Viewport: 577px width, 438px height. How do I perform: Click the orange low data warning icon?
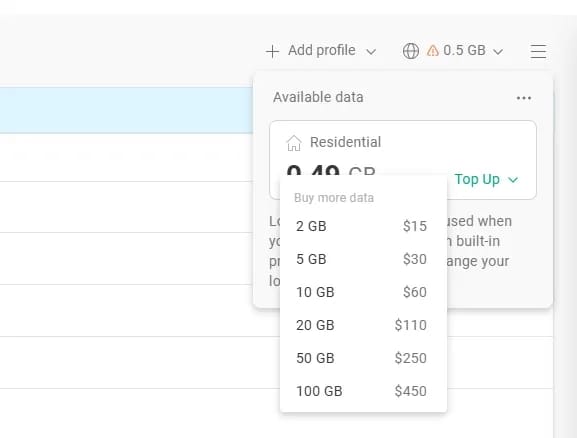[x=433, y=50]
